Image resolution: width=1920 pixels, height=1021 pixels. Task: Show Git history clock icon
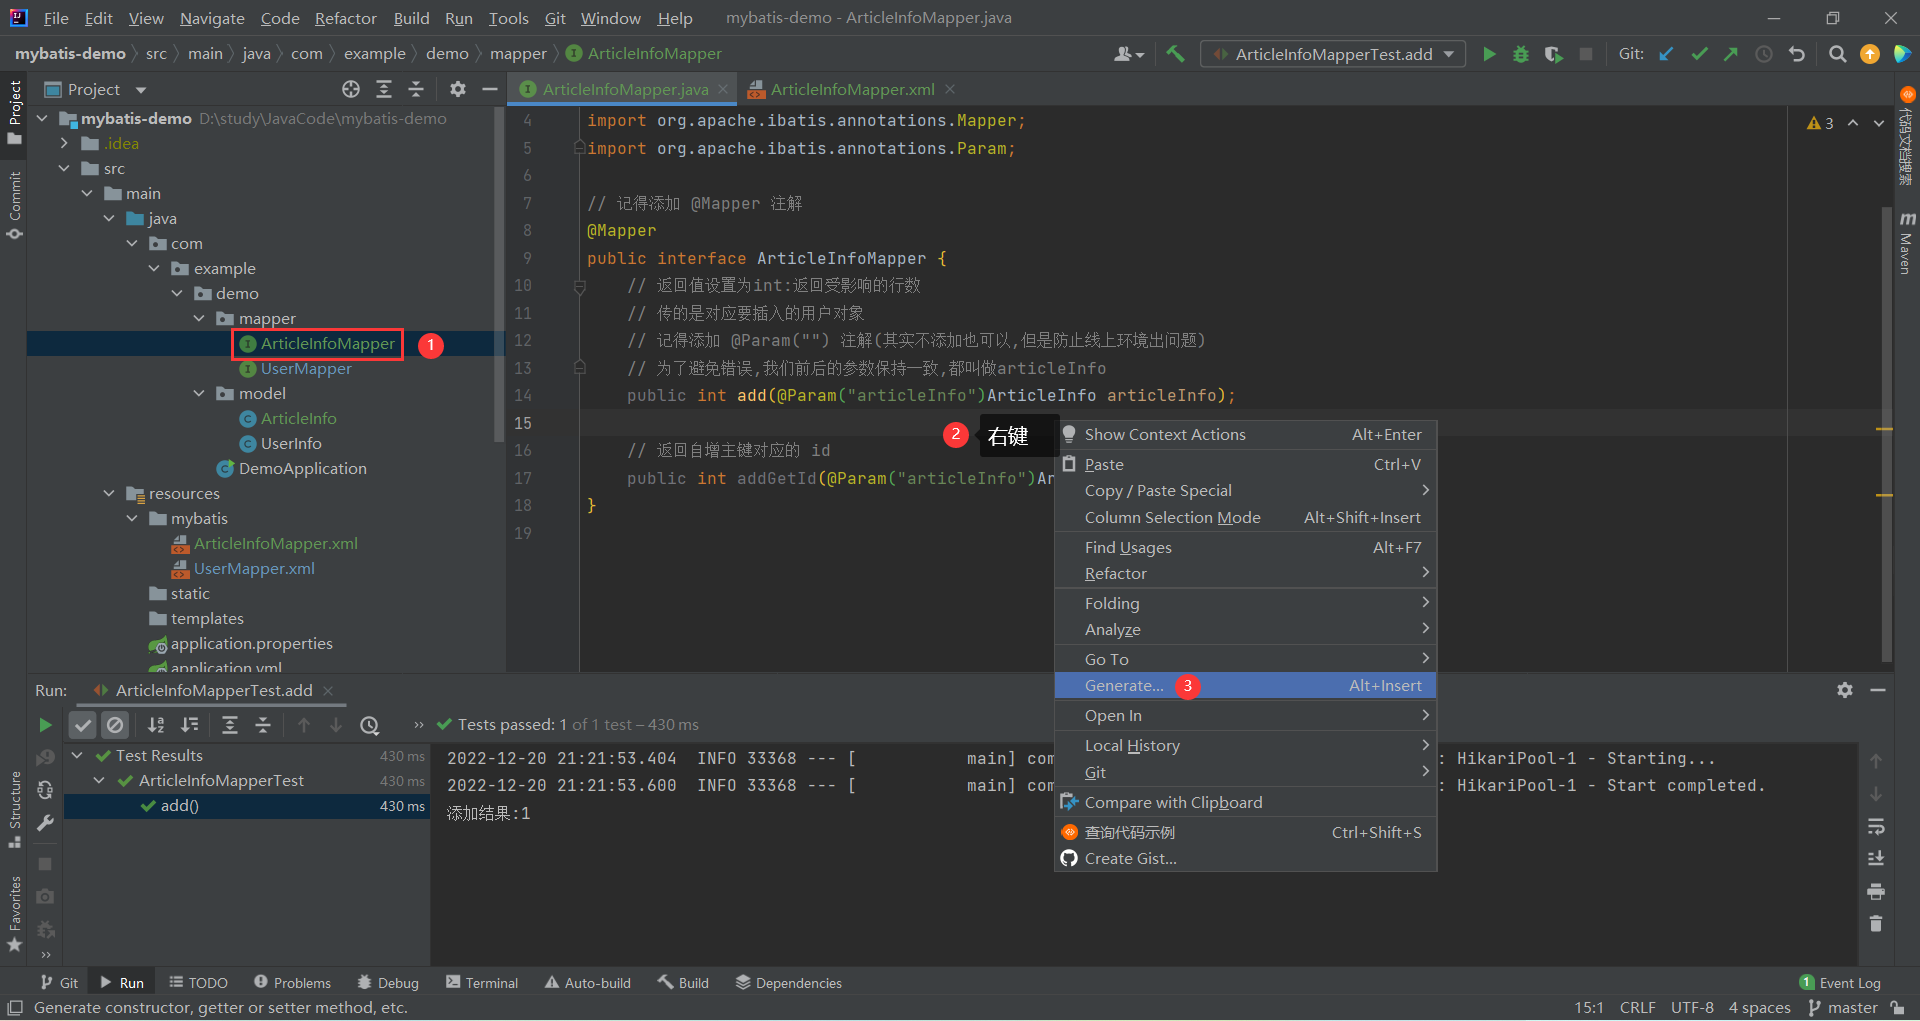[x=1764, y=54]
